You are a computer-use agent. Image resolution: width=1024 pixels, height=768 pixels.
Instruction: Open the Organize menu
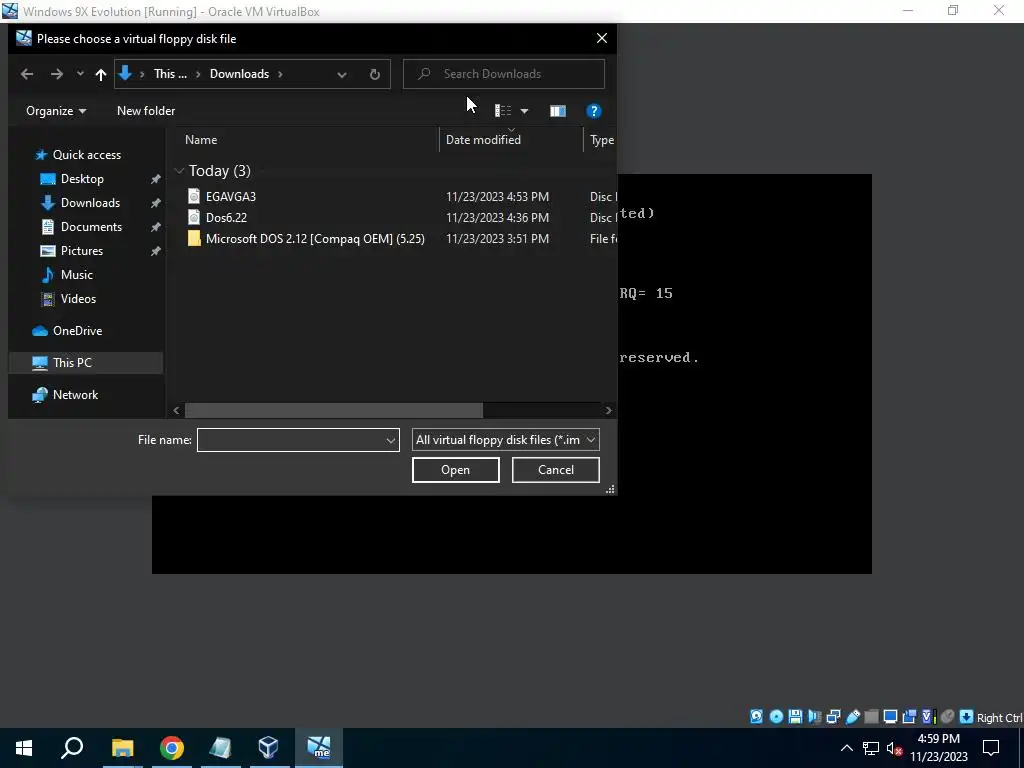pos(56,111)
